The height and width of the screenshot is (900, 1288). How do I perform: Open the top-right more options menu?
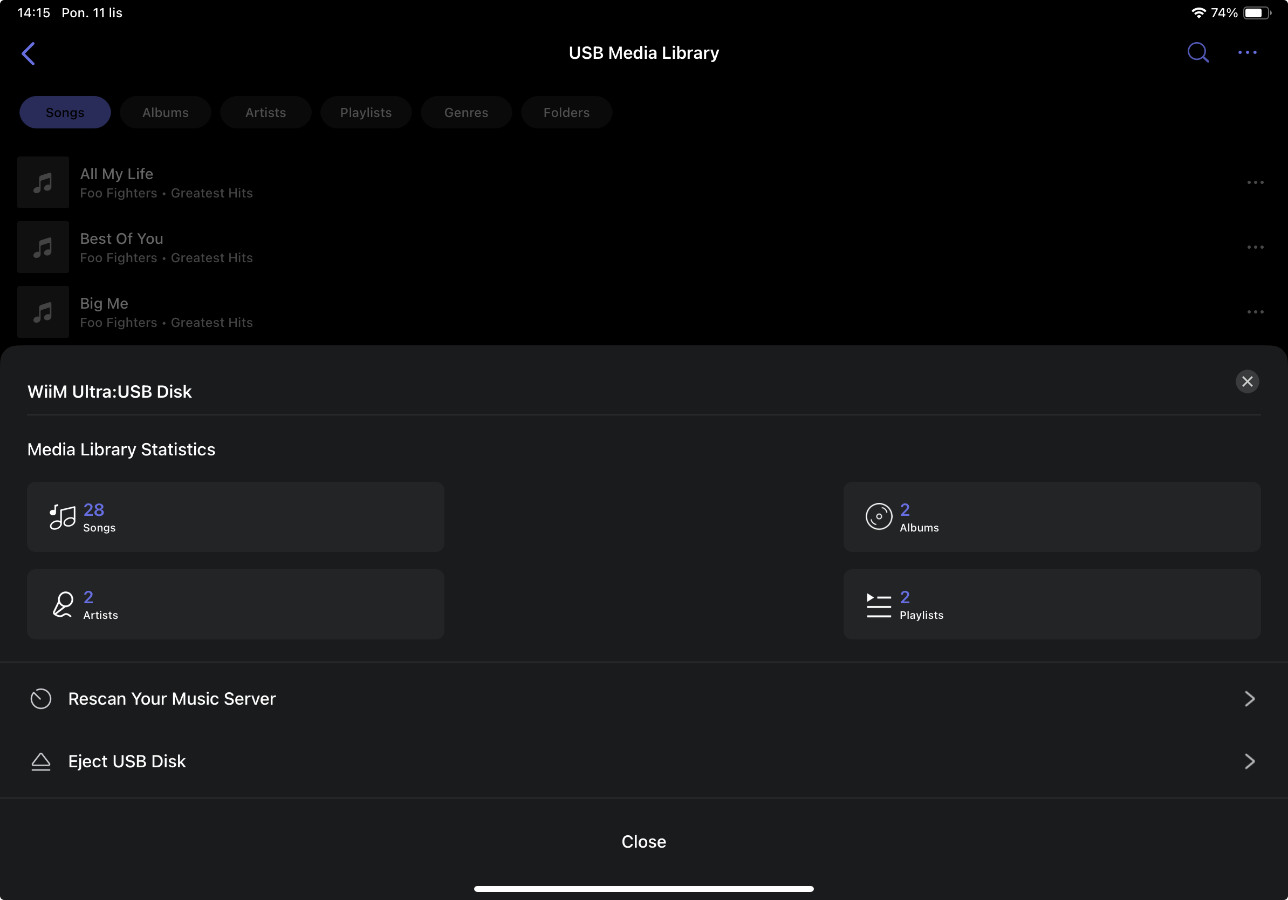pos(1247,53)
